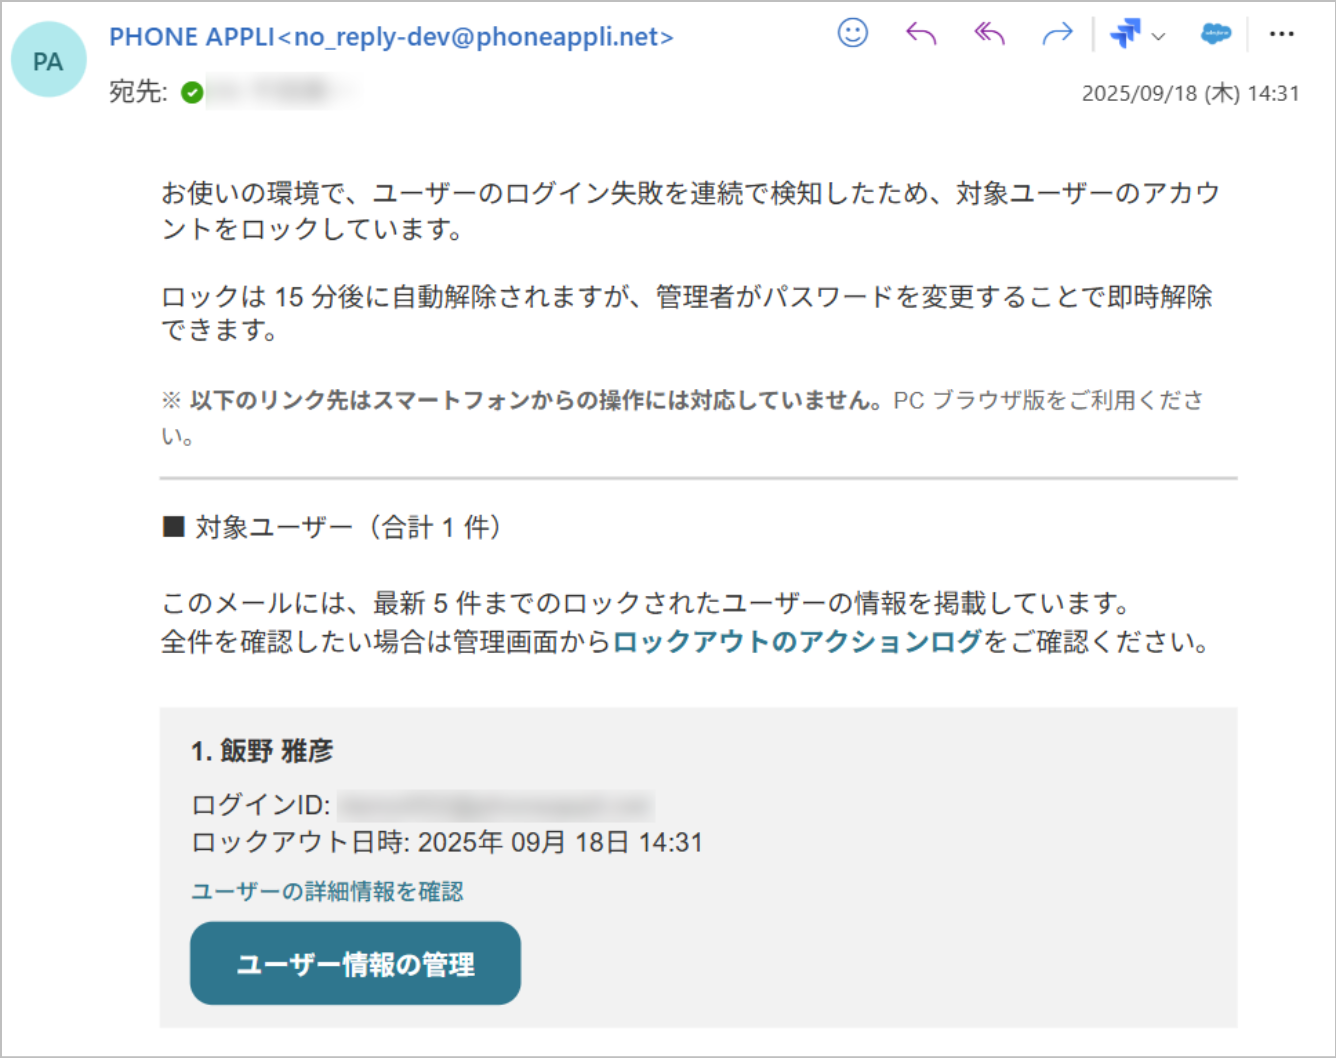The height and width of the screenshot is (1058, 1336).
Task: Click the ユーザーの詳細情報を確認 link
Action: 327,890
